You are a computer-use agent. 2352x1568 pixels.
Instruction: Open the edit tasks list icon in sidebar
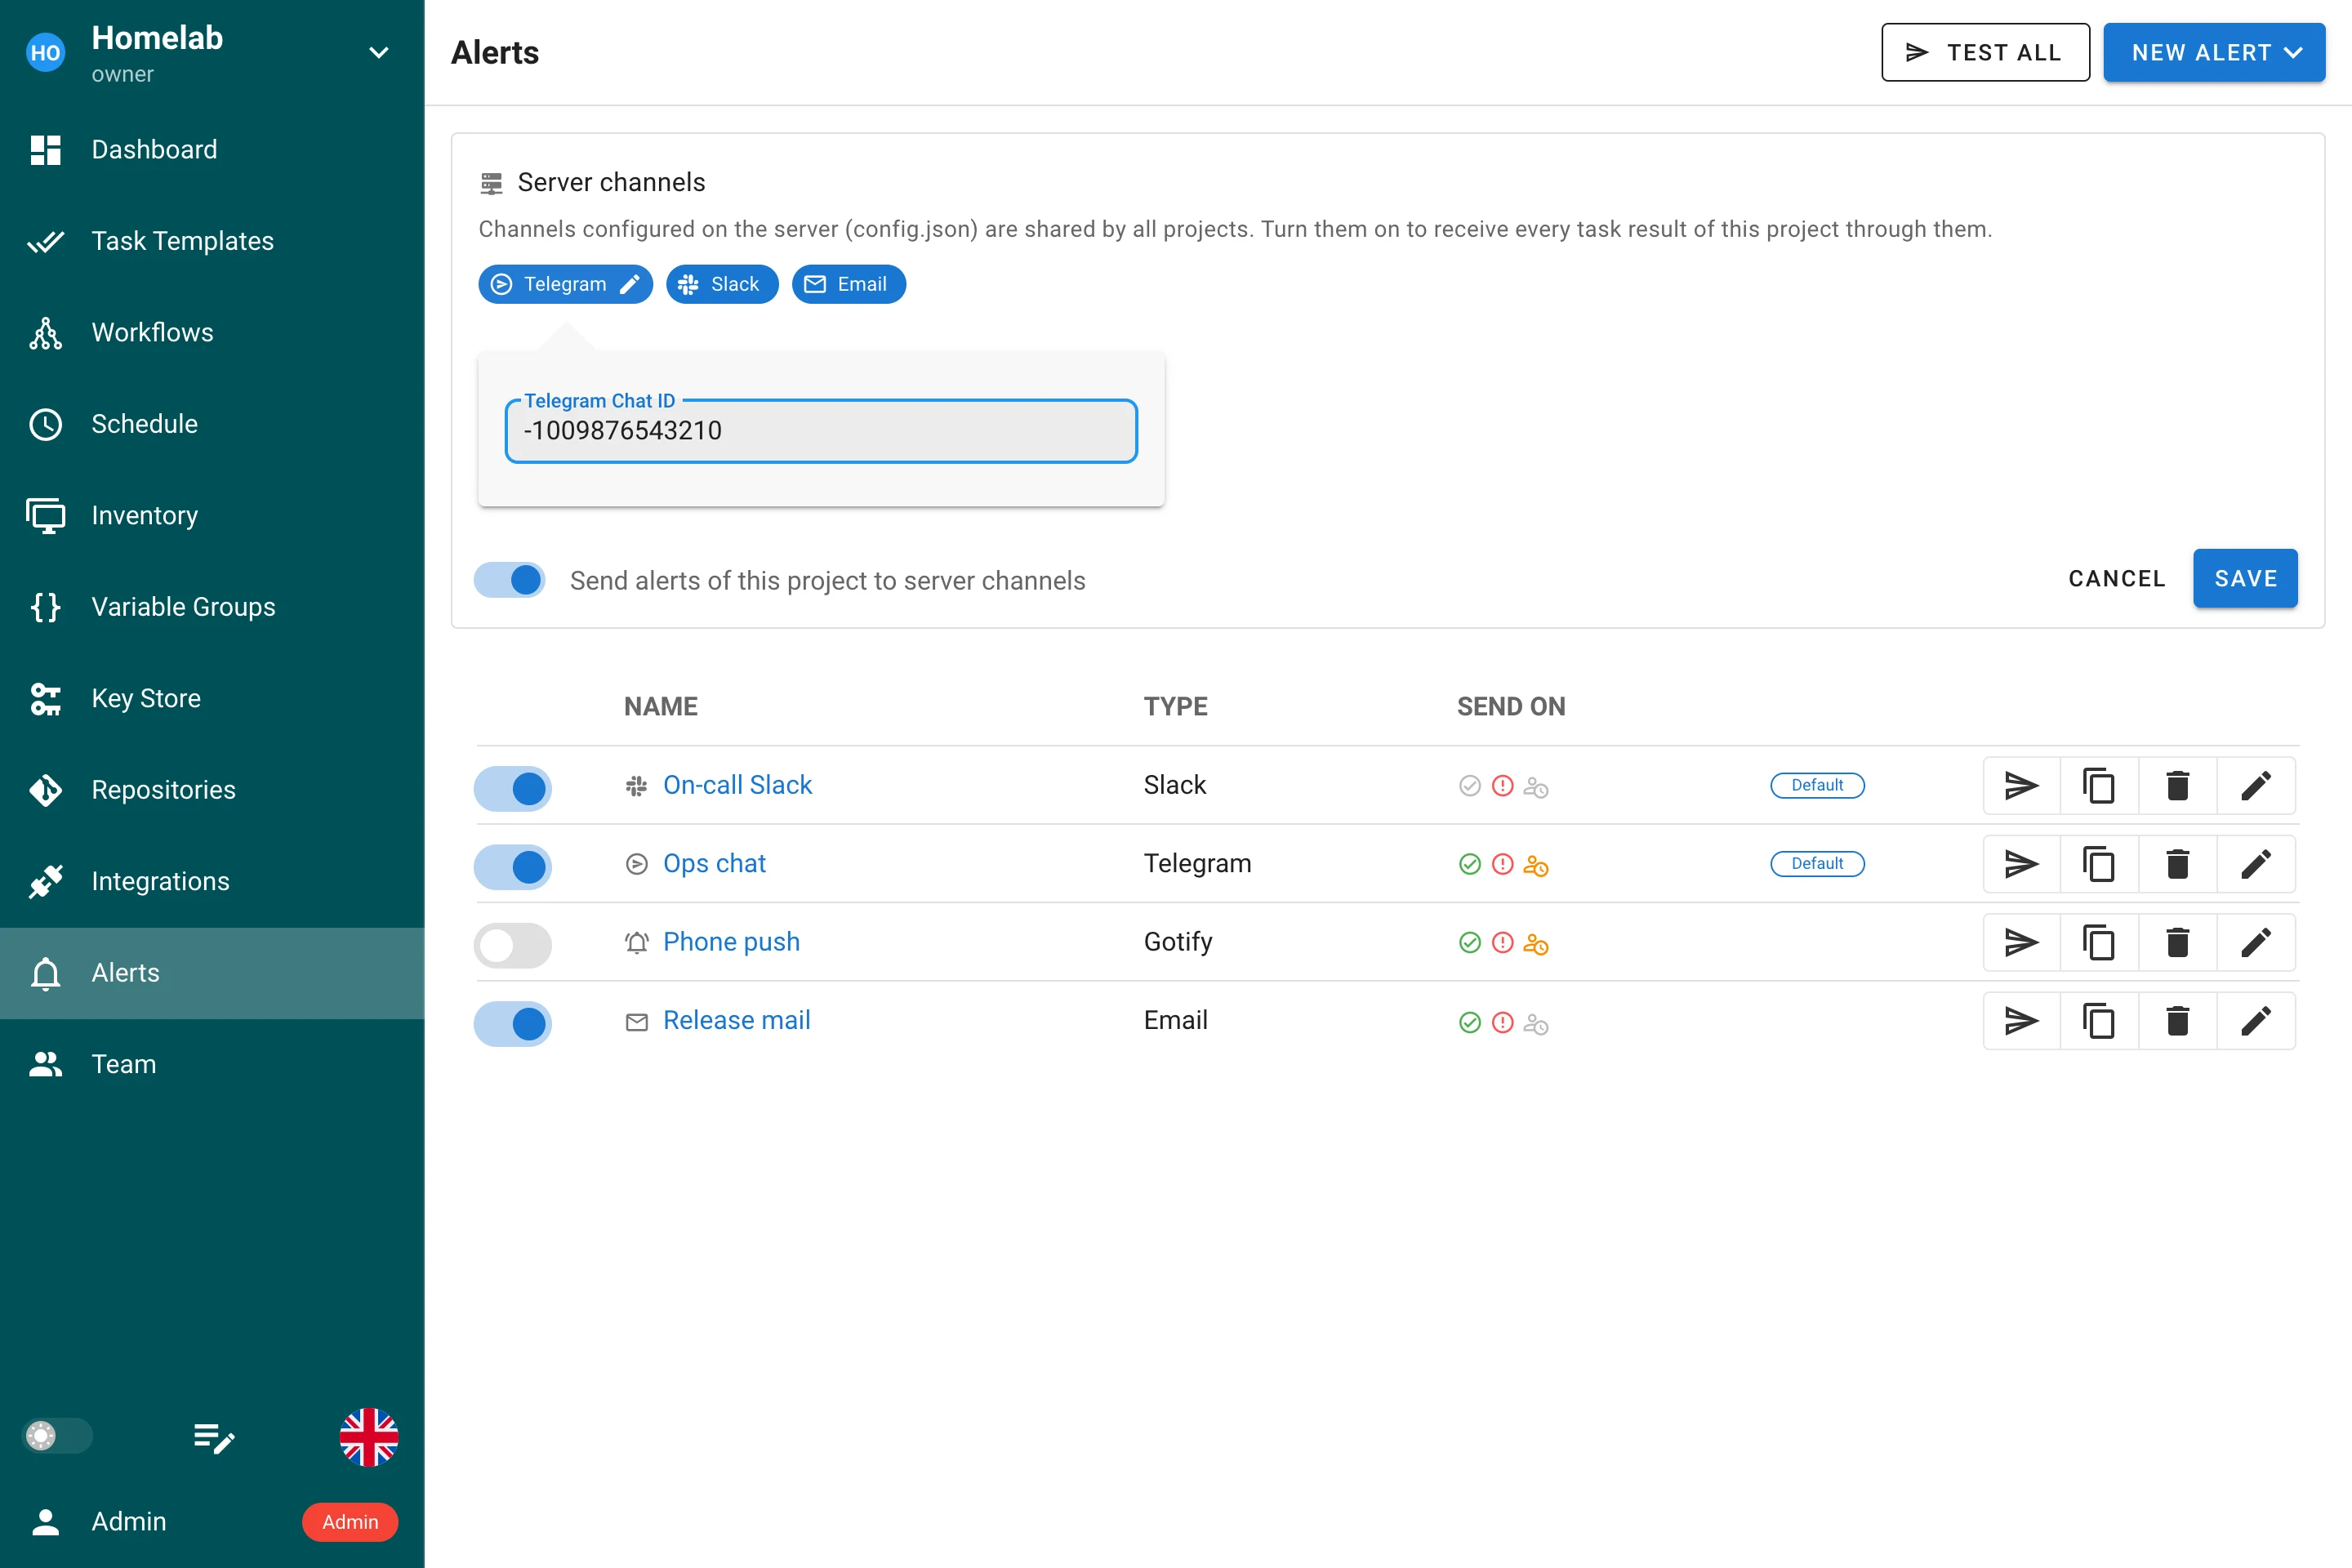213,1438
